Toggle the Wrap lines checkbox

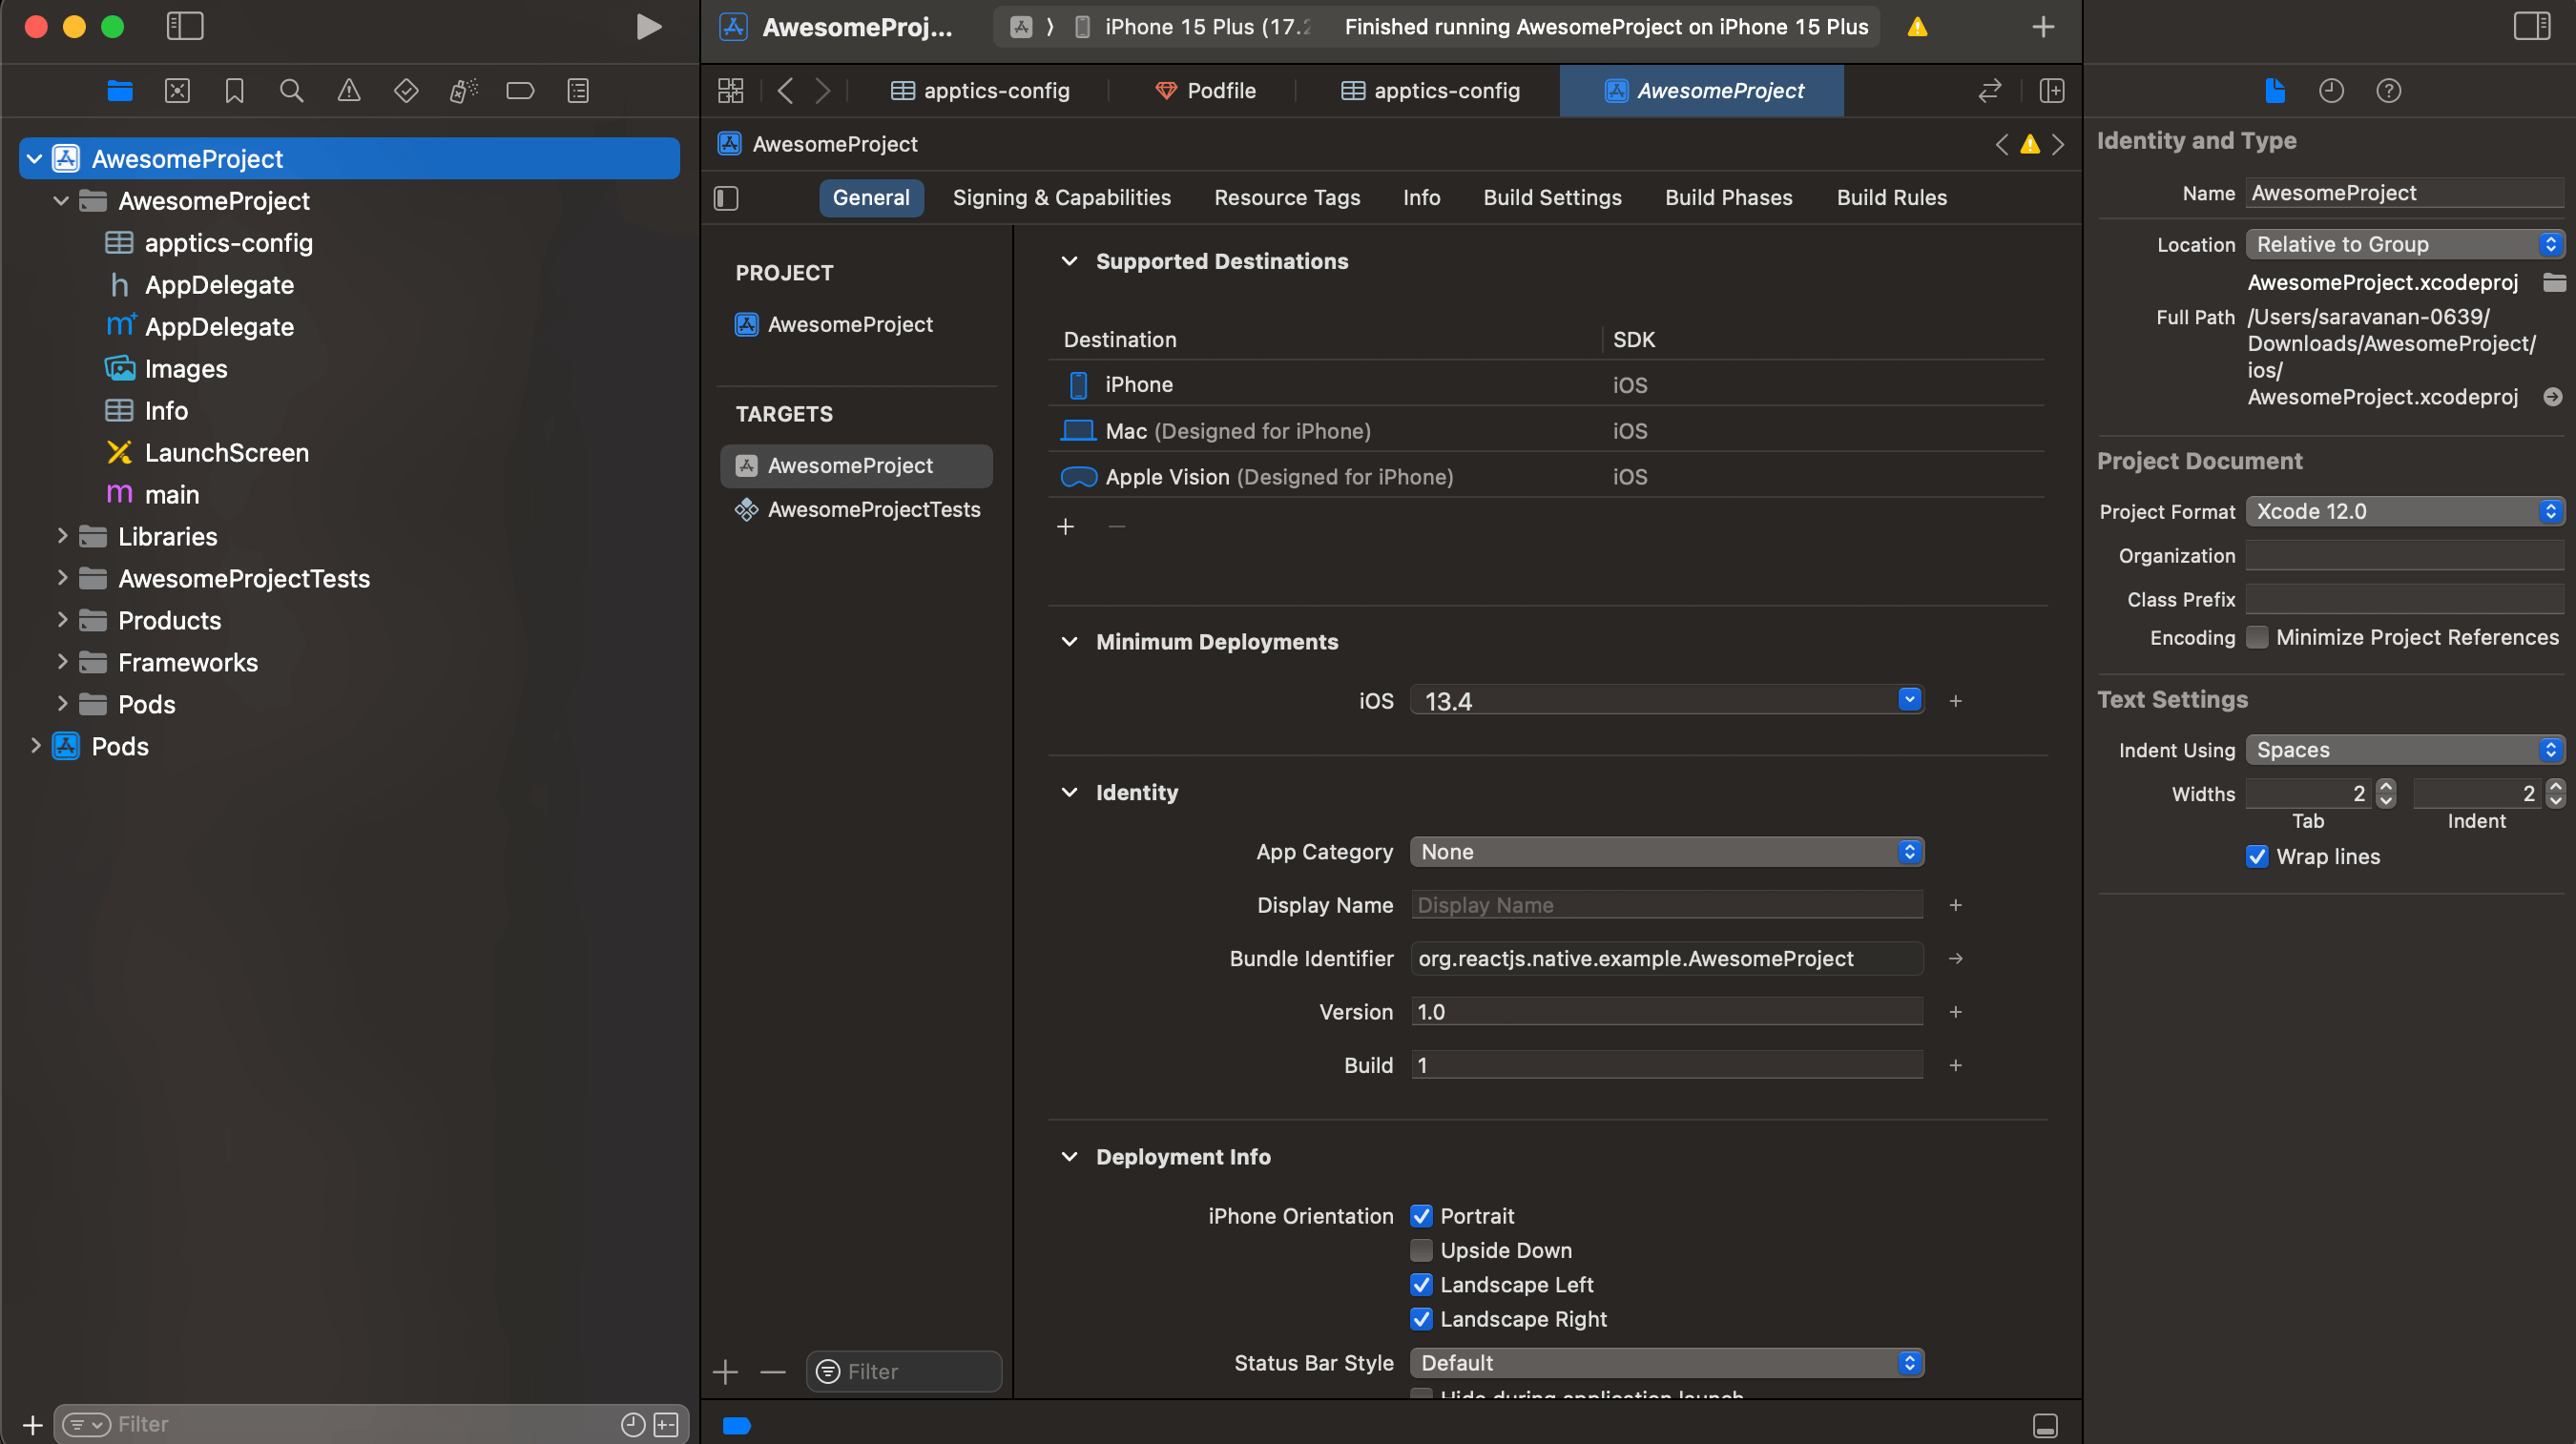[x=2257, y=856]
